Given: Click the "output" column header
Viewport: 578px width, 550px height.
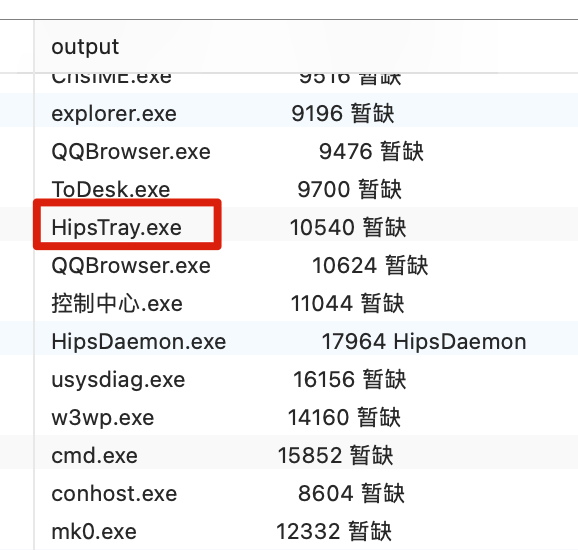Looking at the screenshot, I should coord(85,47).
